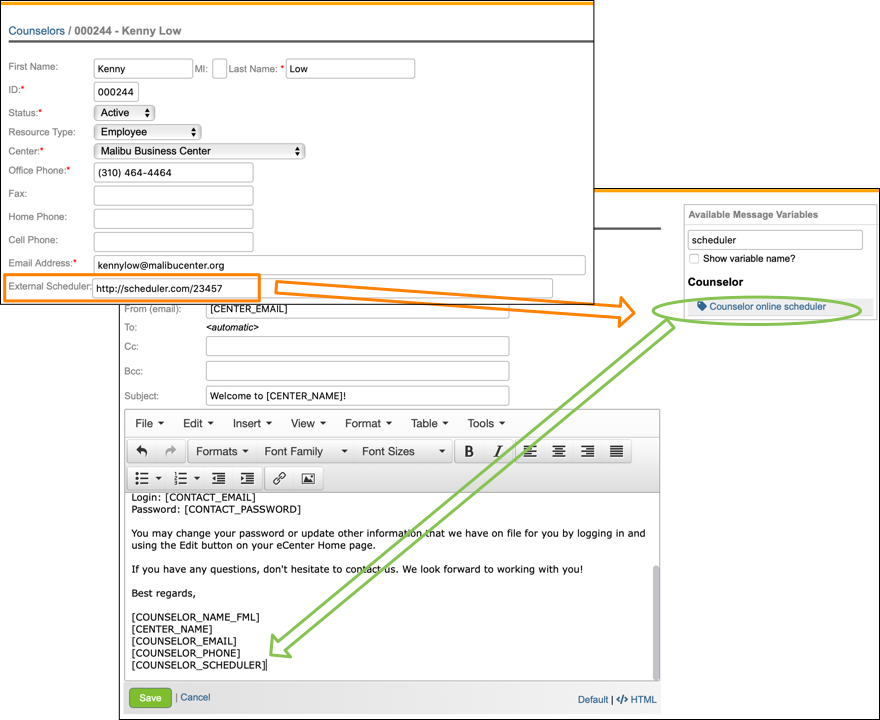Open the Status dropdown showing Active

(x=124, y=113)
